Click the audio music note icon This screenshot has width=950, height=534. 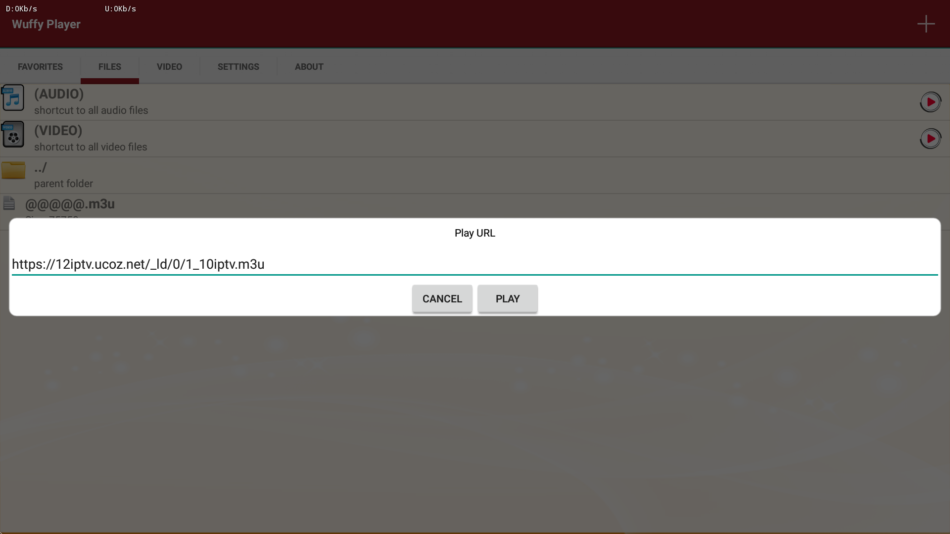click(12, 99)
